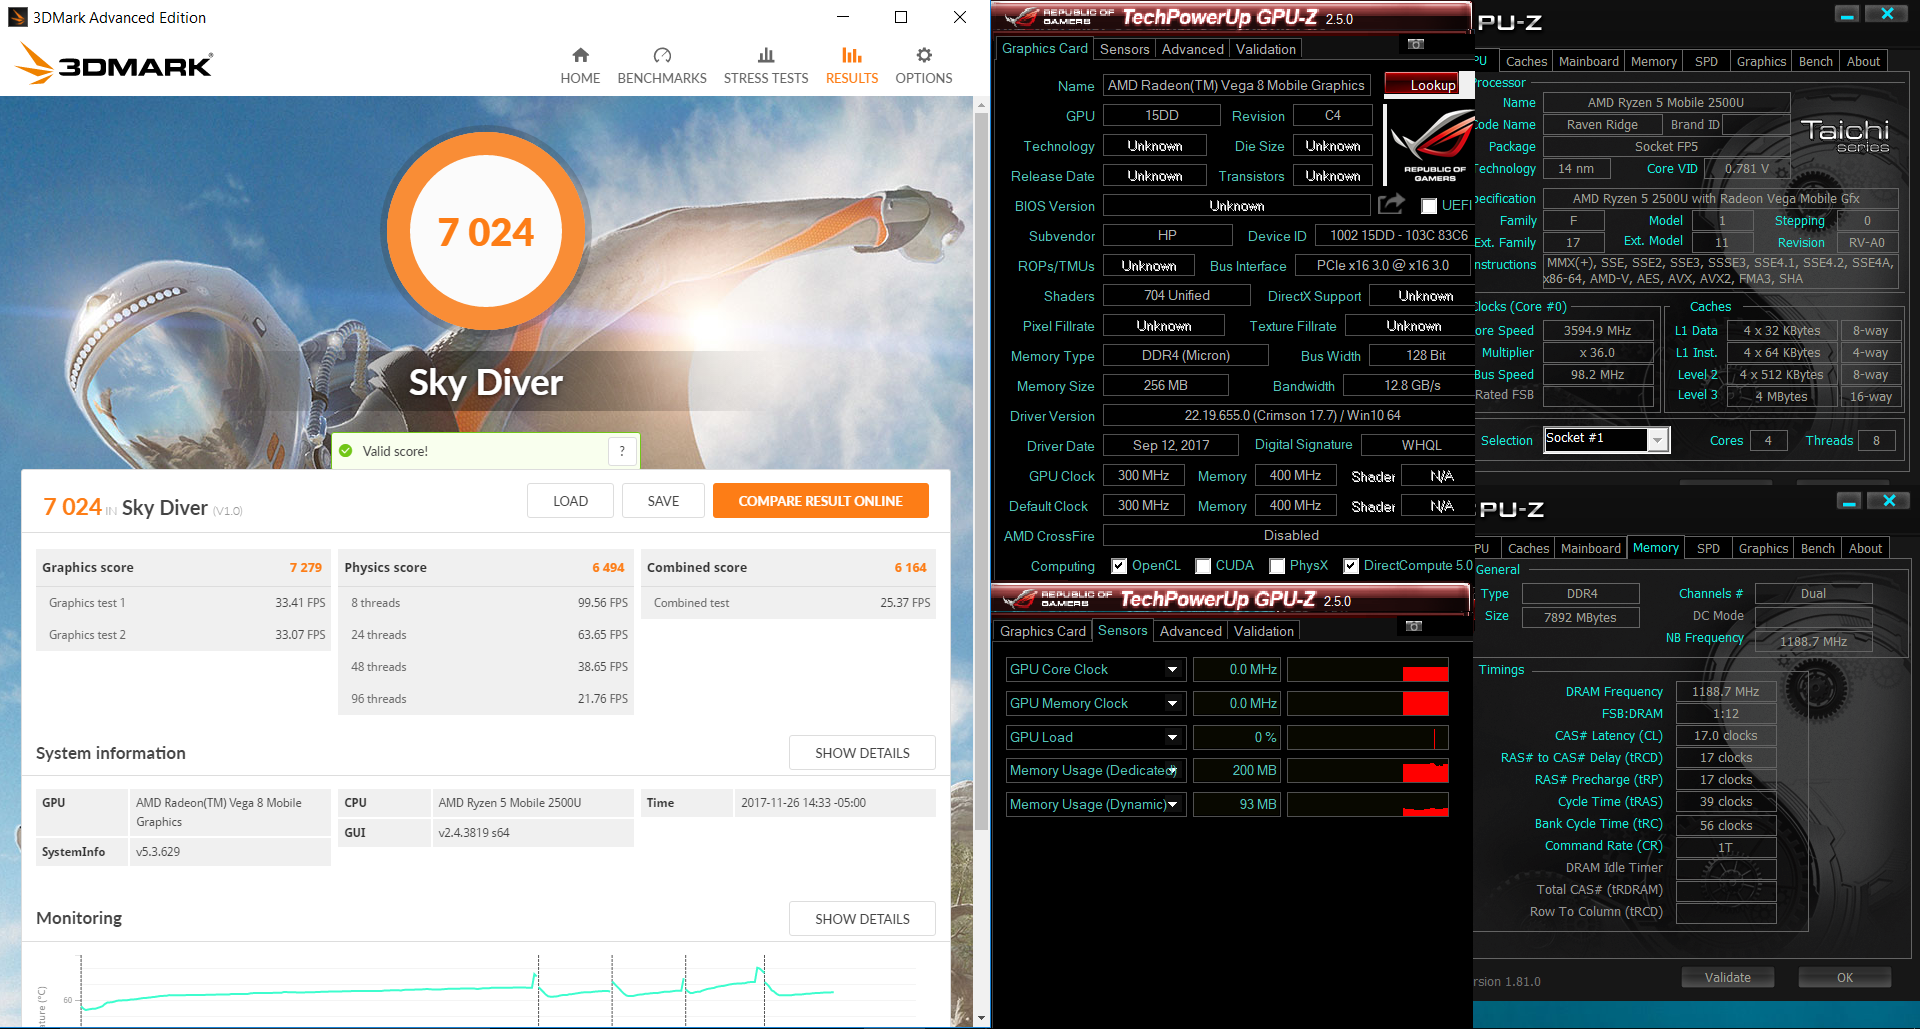
Task: Open the OPTIONS gear icon
Action: pyautogui.click(x=924, y=55)
